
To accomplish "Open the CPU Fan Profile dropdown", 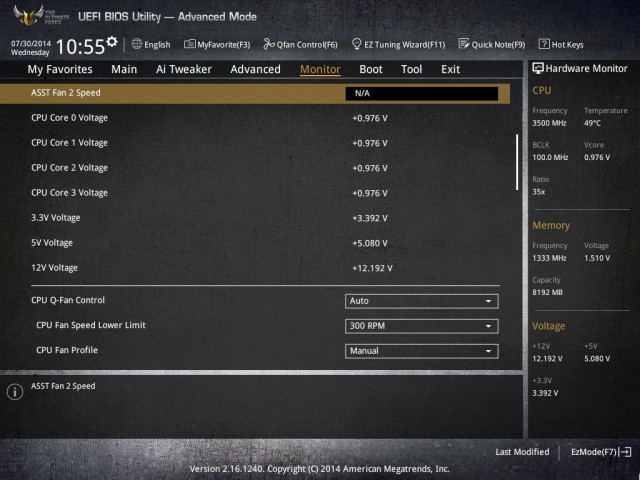I will tap(422, 351).
